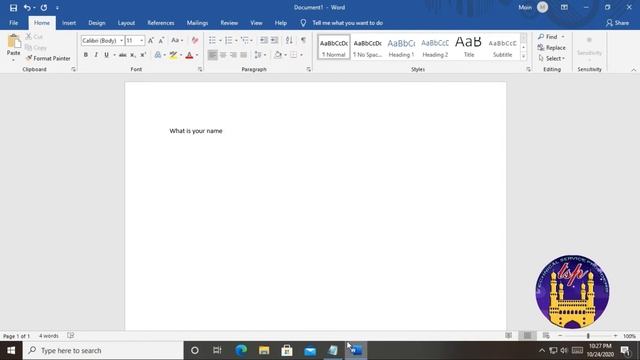Open the Mail app from the taskbar

coord(310,350)
